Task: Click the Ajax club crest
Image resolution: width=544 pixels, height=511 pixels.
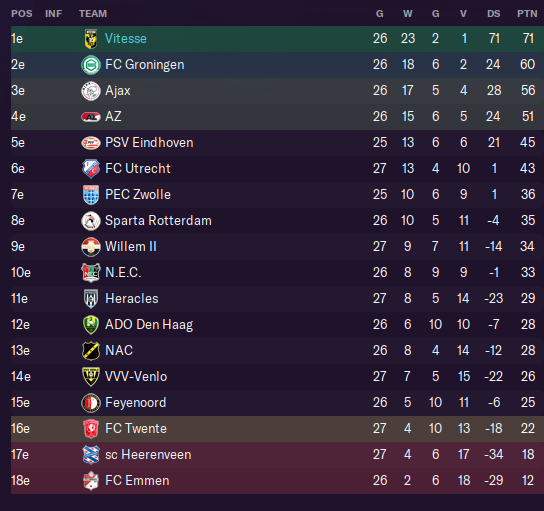Action: point(91,91)
